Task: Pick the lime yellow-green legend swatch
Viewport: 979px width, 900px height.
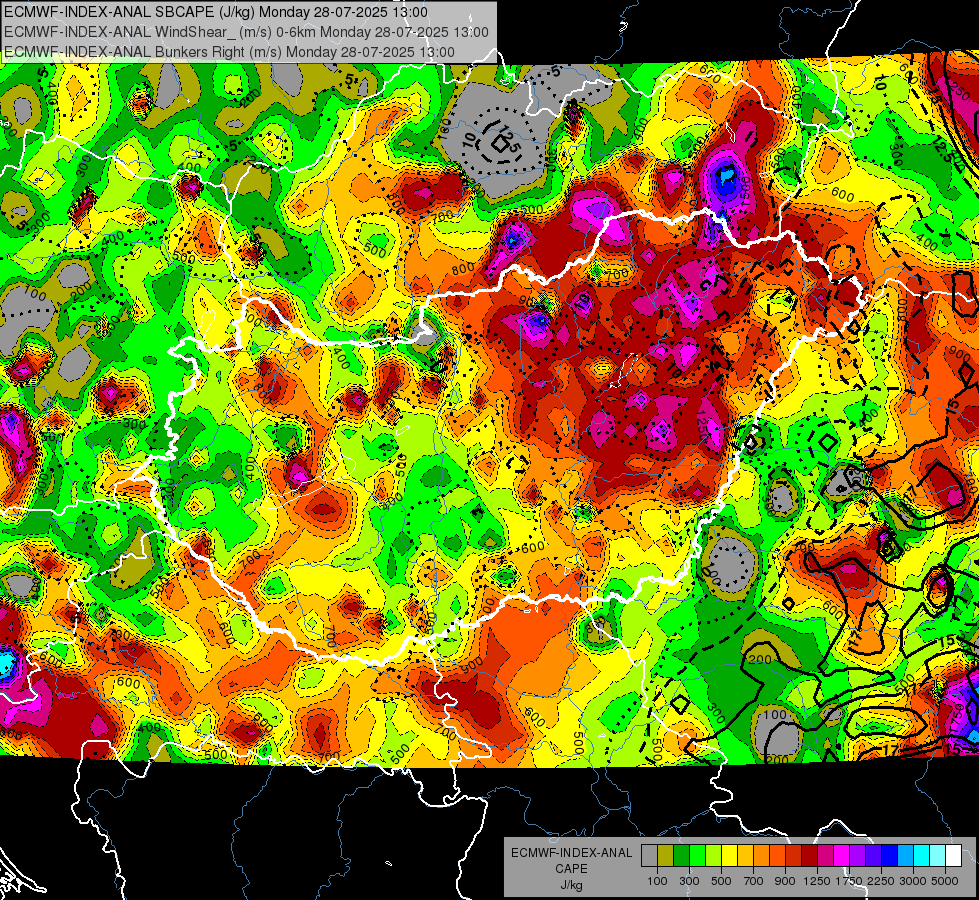Action: coord(713,856)
